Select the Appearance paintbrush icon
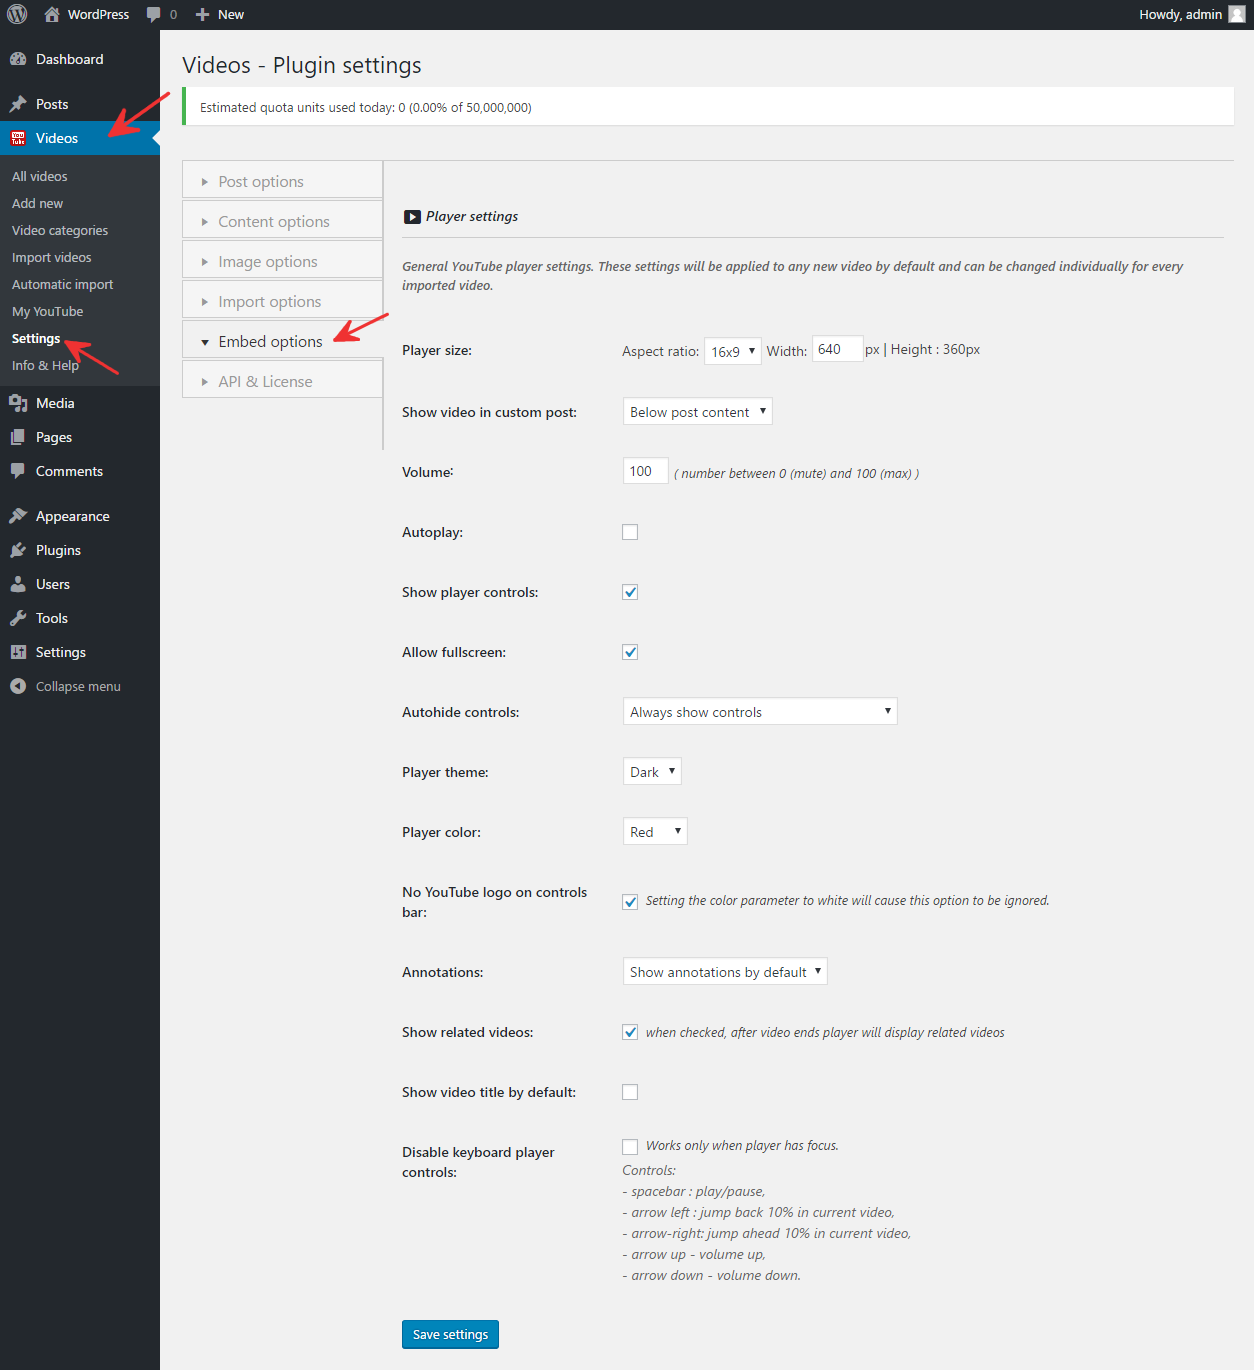The image size is (1254, 1370). tap(19, 515)
